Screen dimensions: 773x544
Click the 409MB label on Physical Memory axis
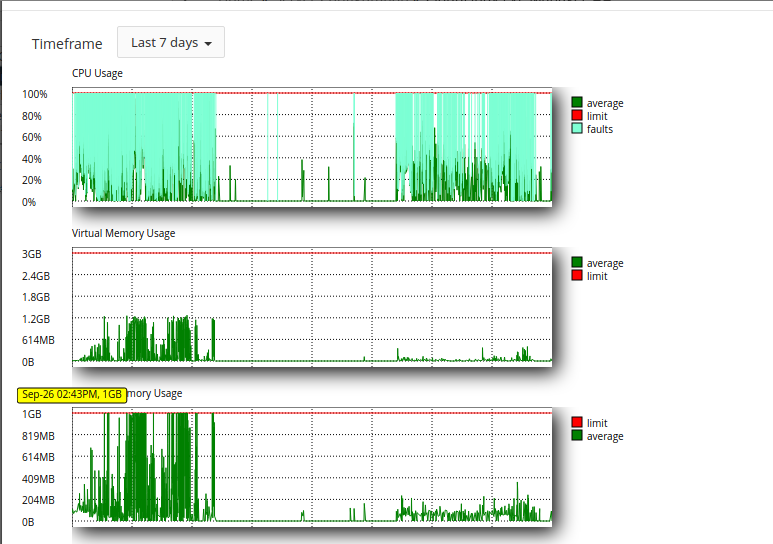click(x=38, y=479)
